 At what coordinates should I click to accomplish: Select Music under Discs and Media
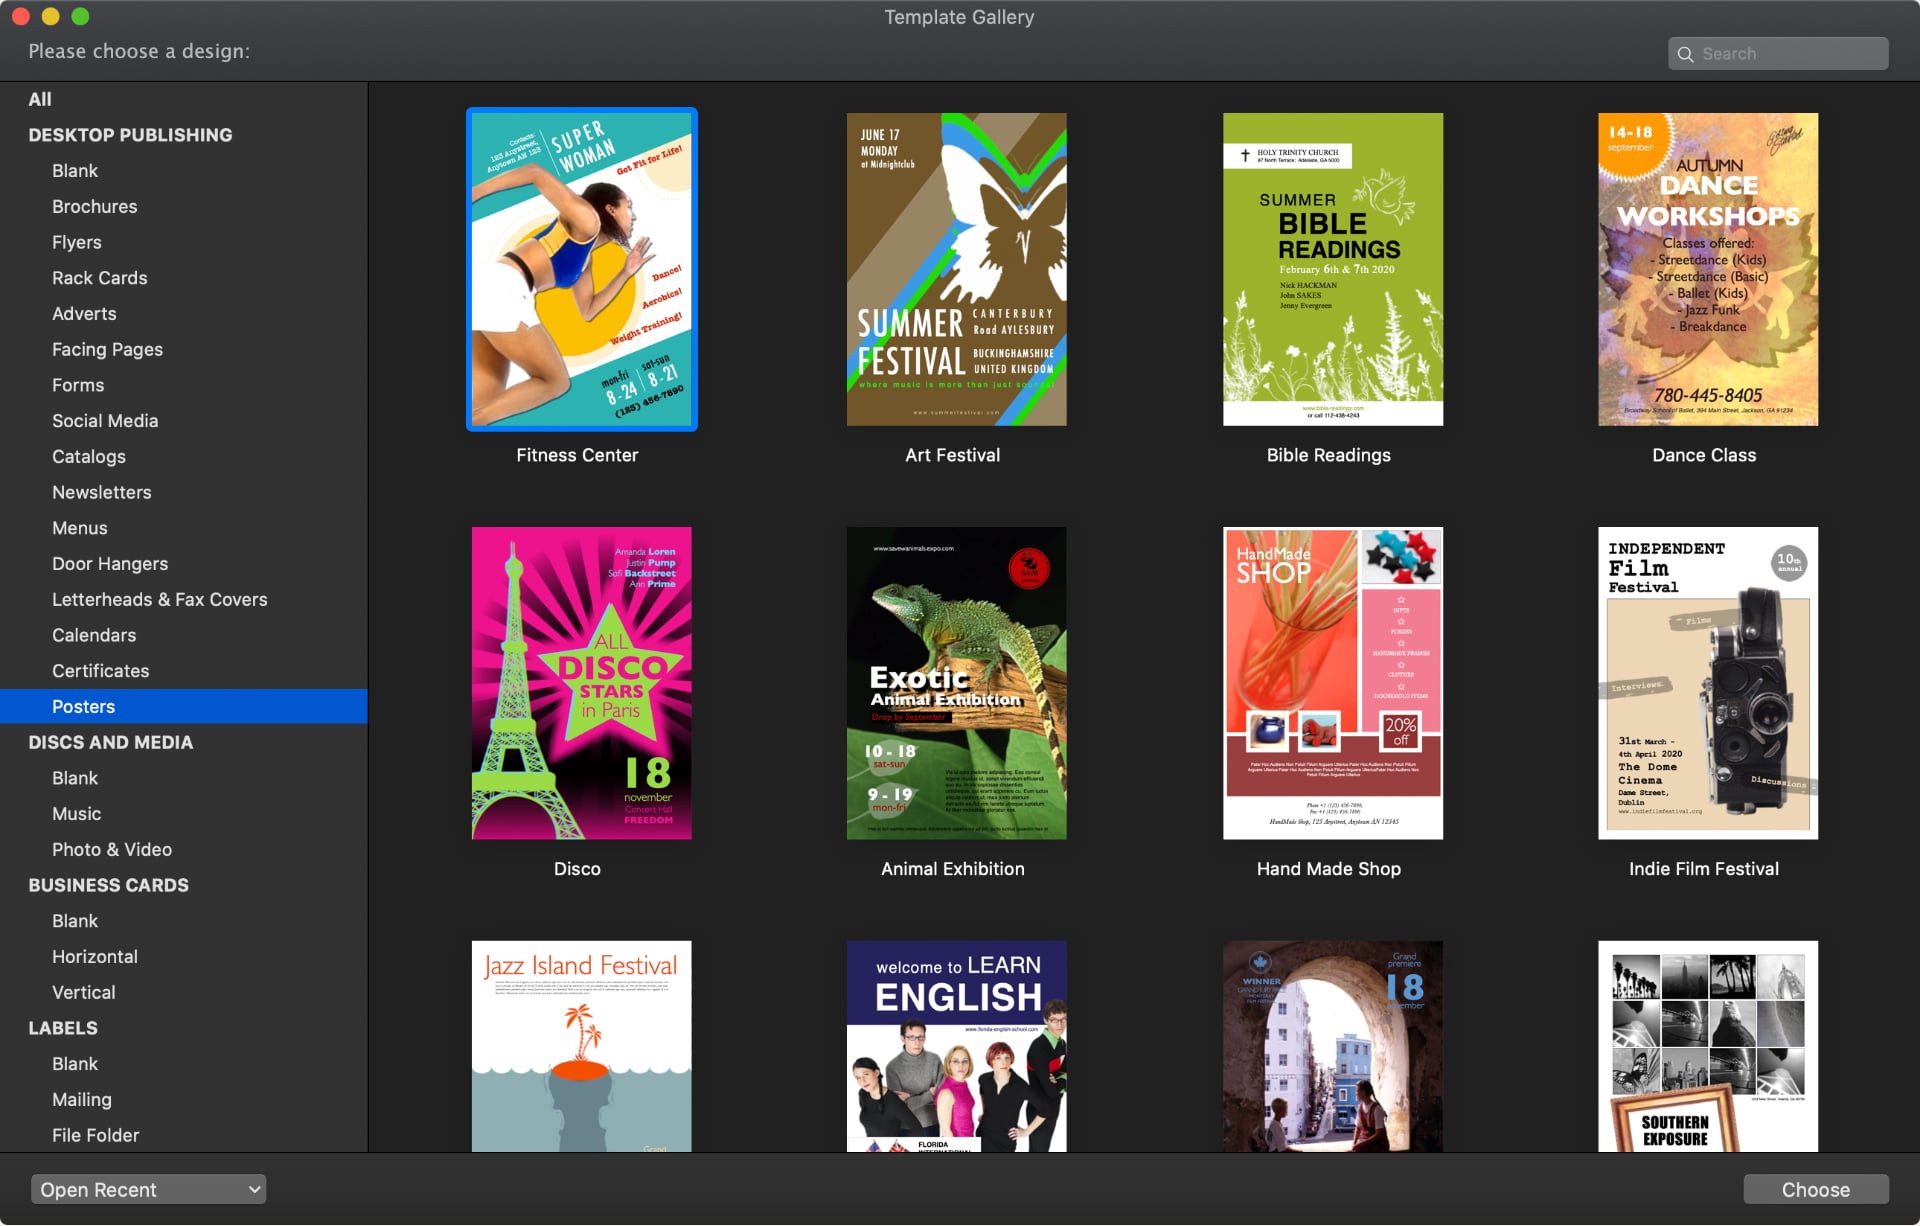76,813
